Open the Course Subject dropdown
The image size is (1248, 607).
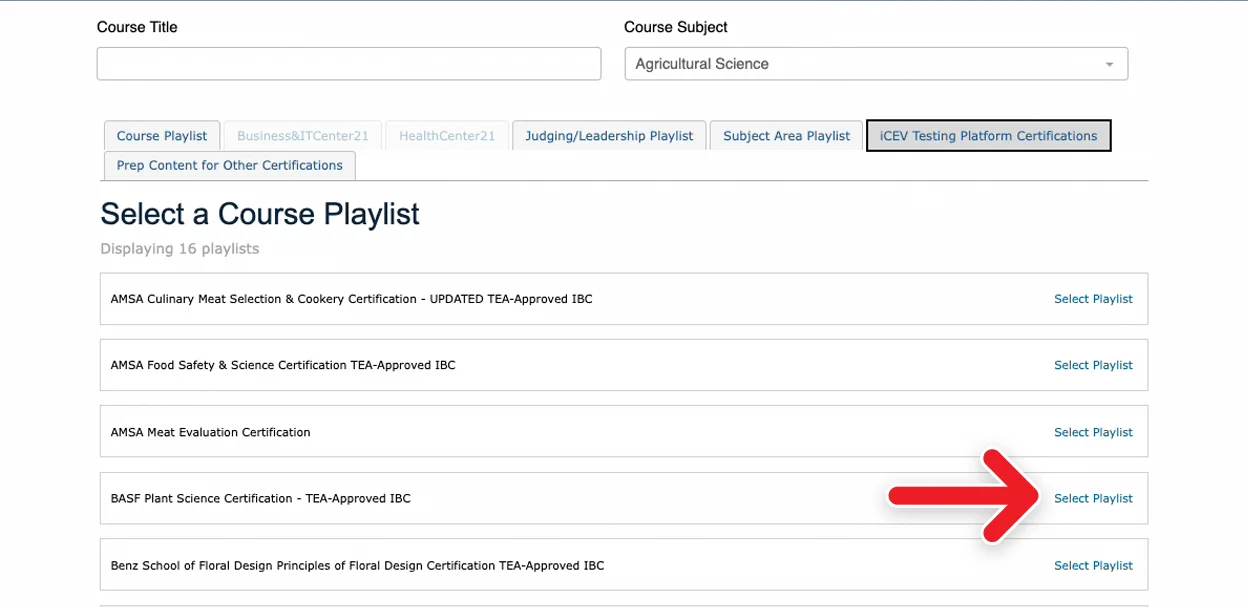pyautogui.click(x=876, y=64)
